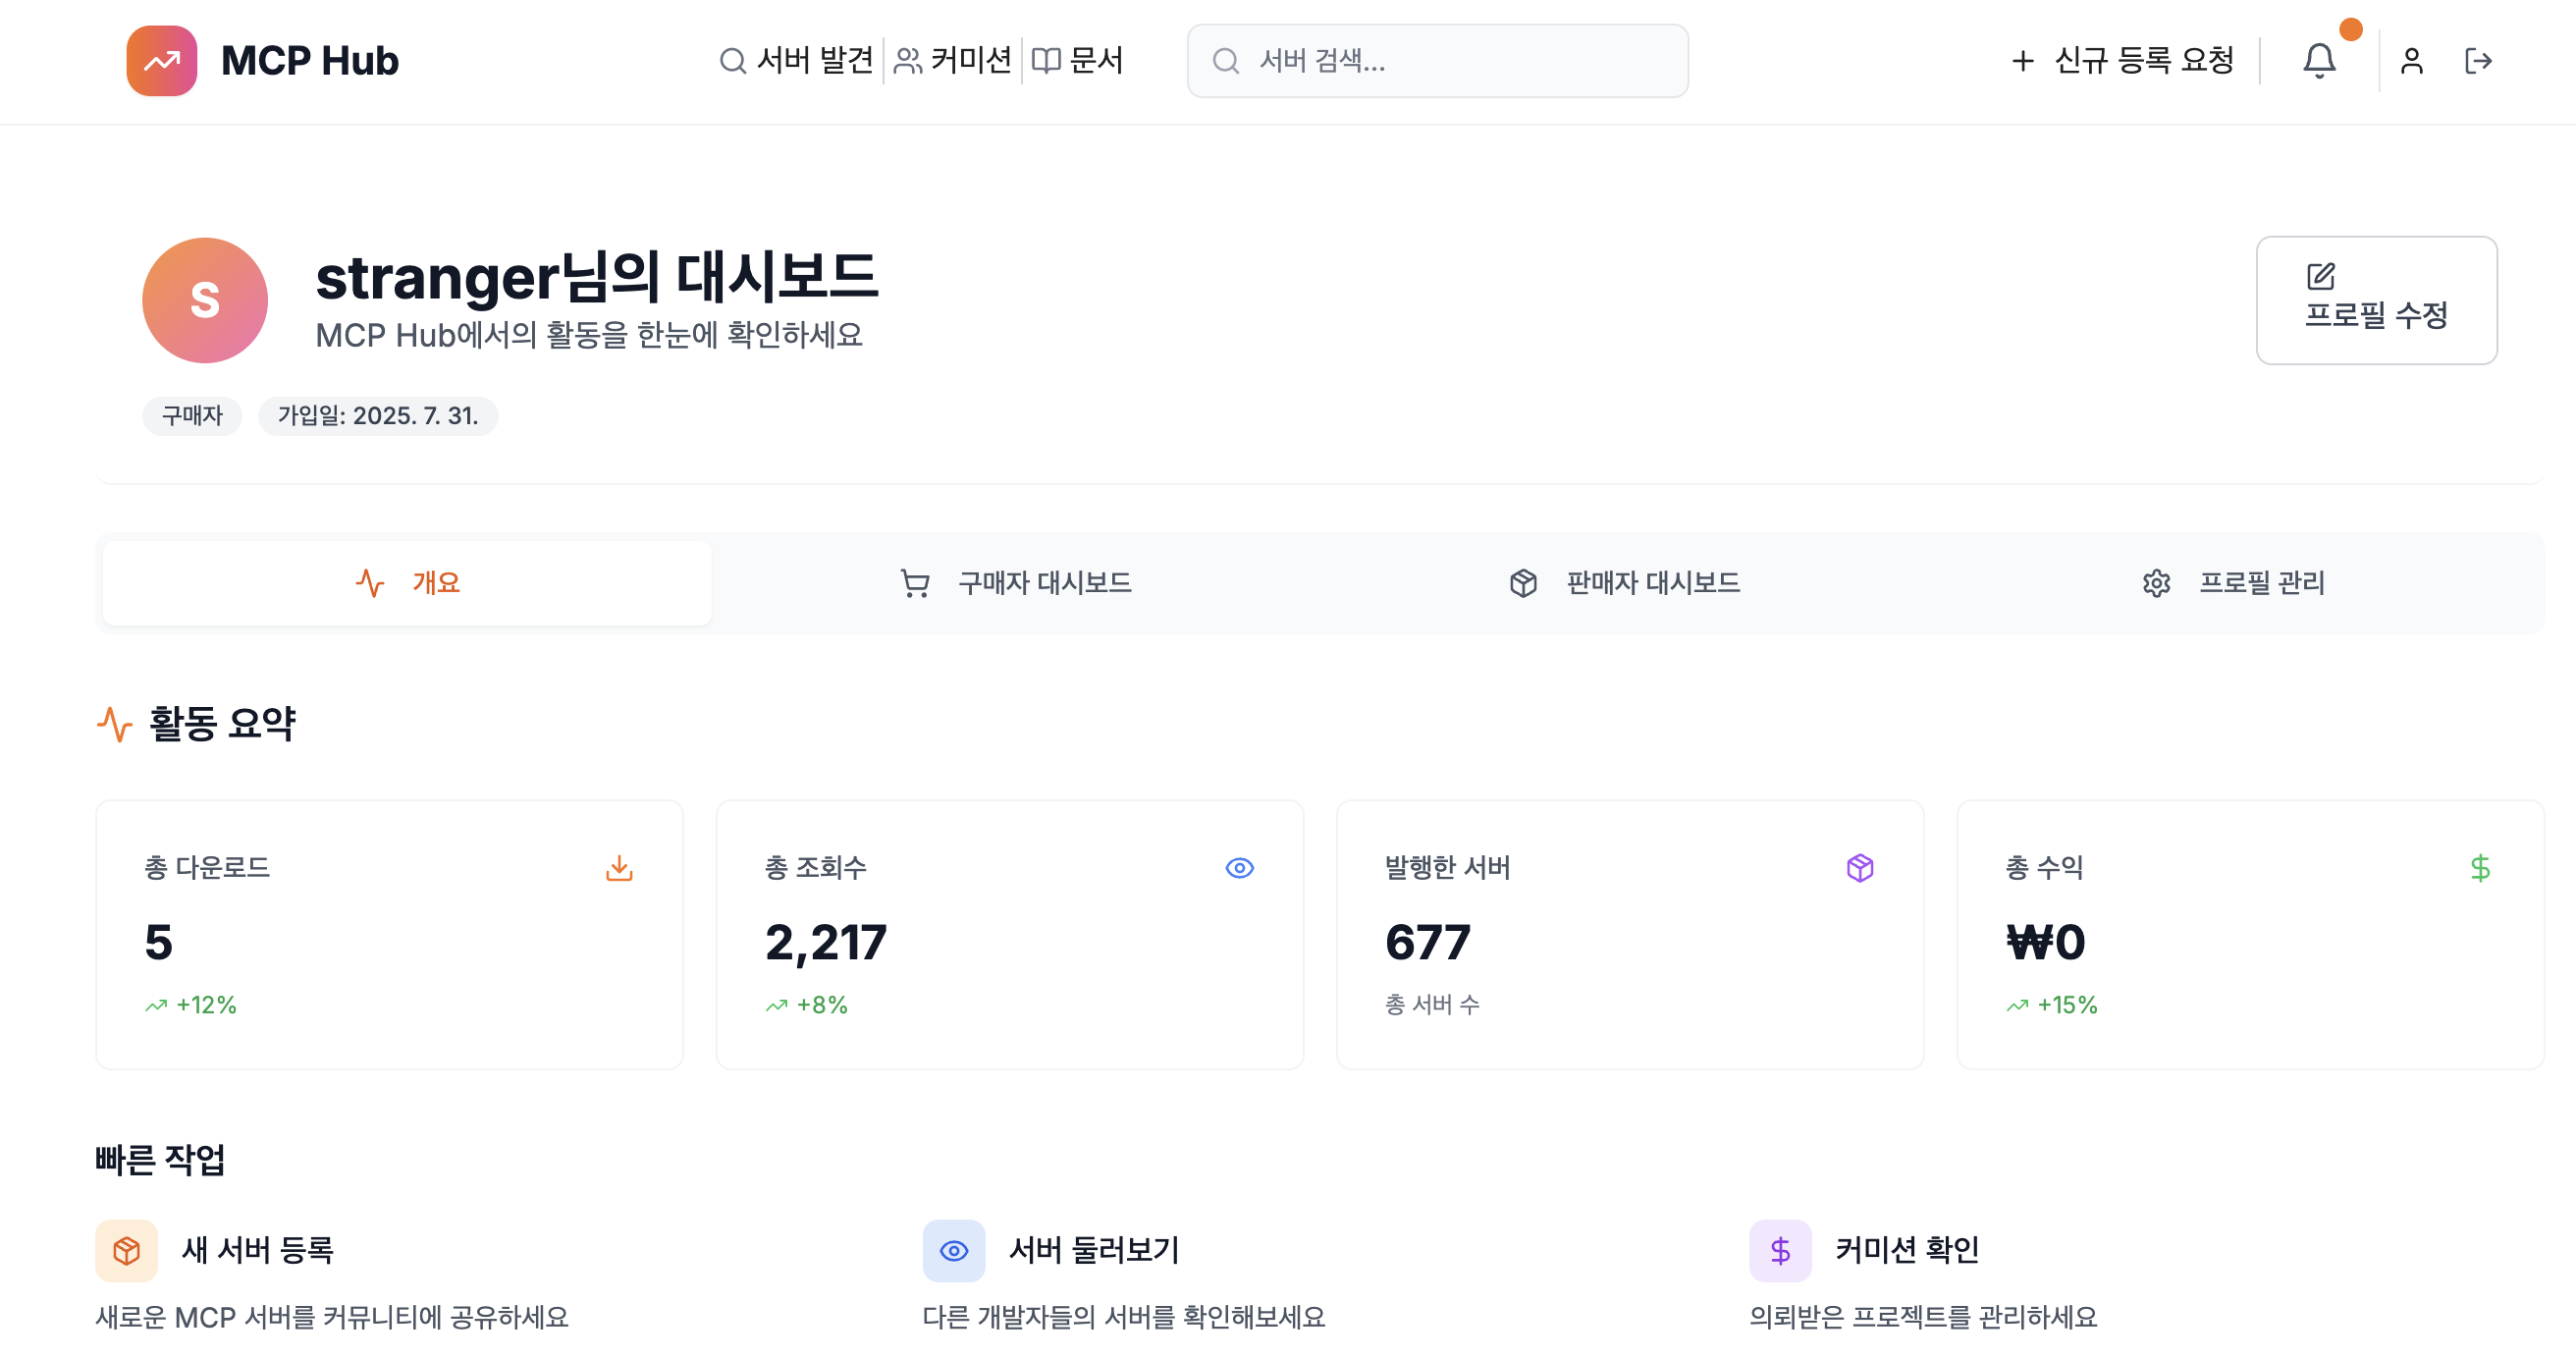This screenshot has height=1359, width=2576.
Task: Click the download icon in 총 다운로드 card
Action: point(619,867)
